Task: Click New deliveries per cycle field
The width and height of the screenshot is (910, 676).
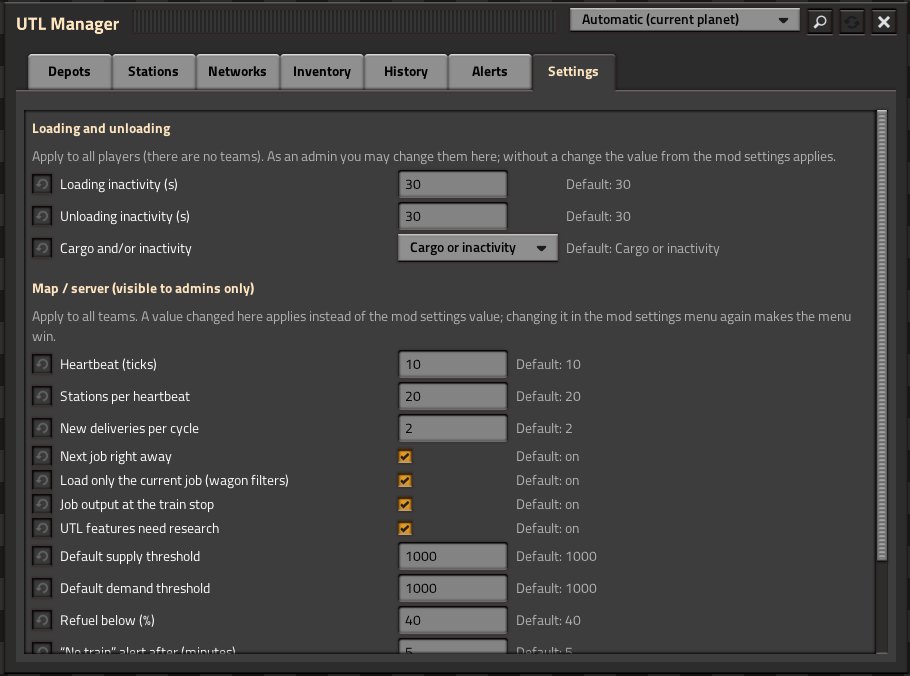Action: click(x=453, y=428)
